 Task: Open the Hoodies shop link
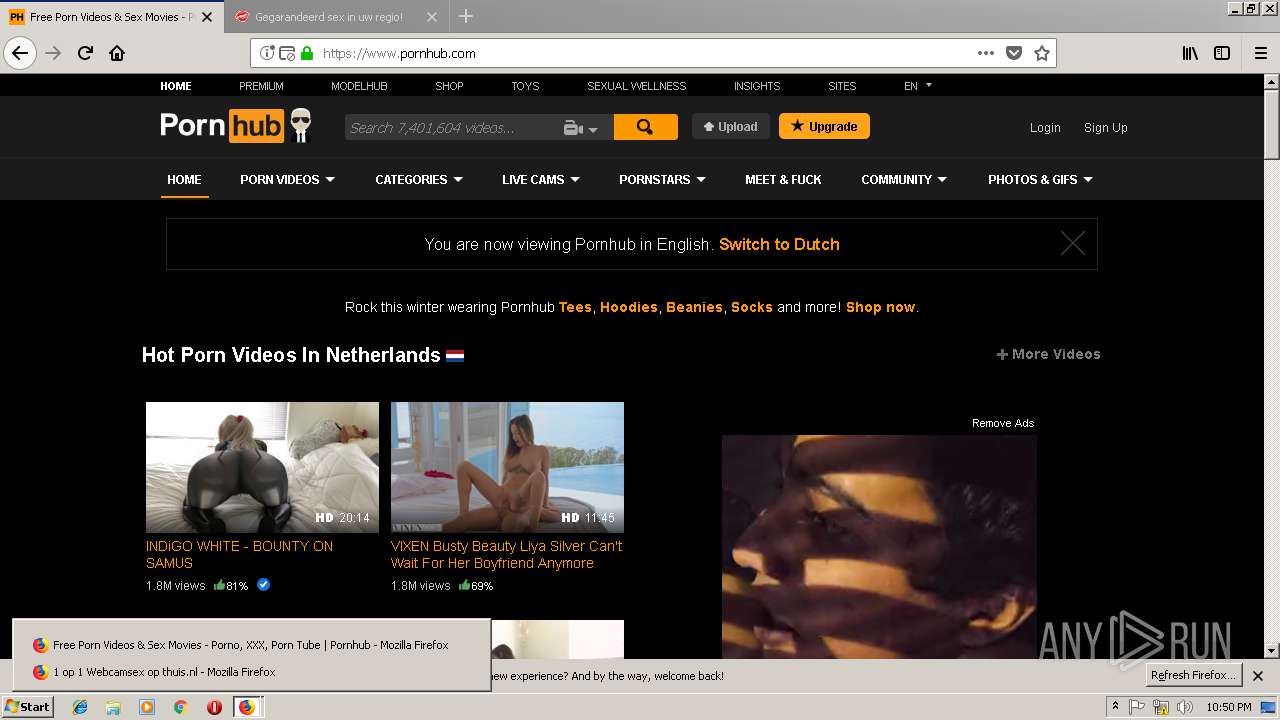click(629, 307)
